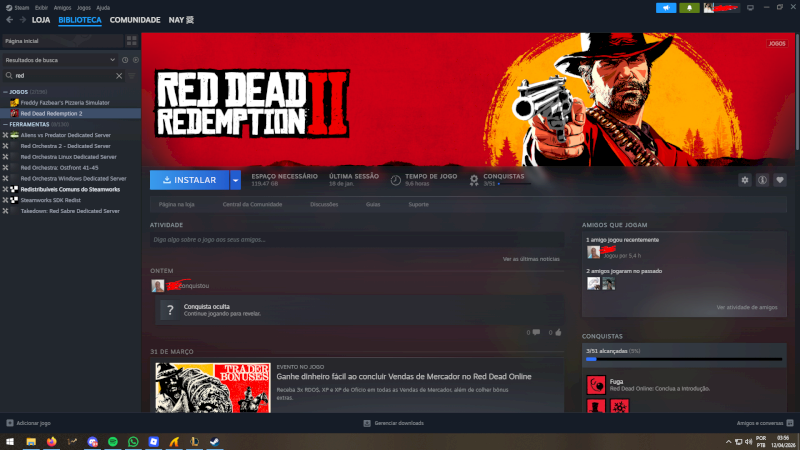Click achievements progress bar 3/51
800x450 pixels.
pos(684,359)
